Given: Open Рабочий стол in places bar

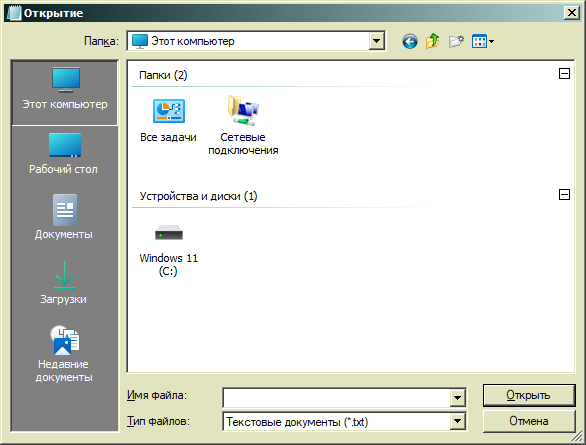Looking at the screenshot, I should 65,154.
